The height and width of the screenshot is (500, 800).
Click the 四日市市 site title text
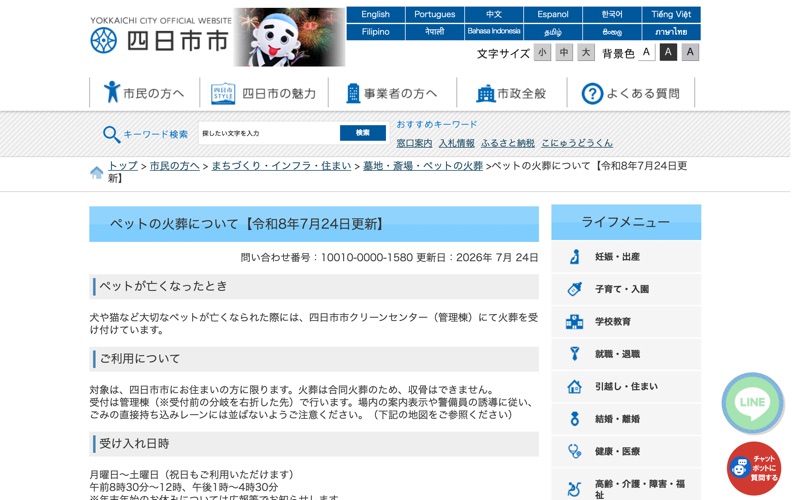point(177,41)
